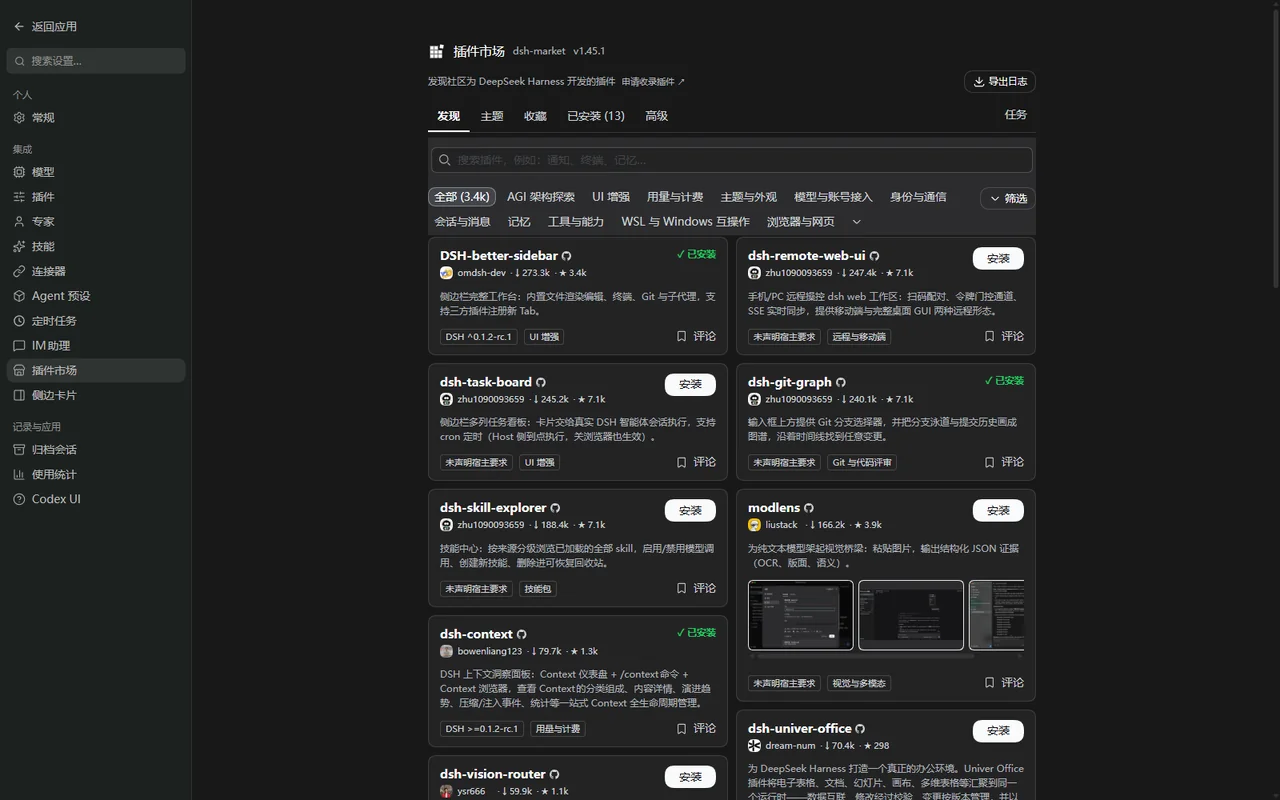Open the 申请收录插件 link
Image resolution: width=1280 pixels, height=800 pixels.
click(653, 82)
